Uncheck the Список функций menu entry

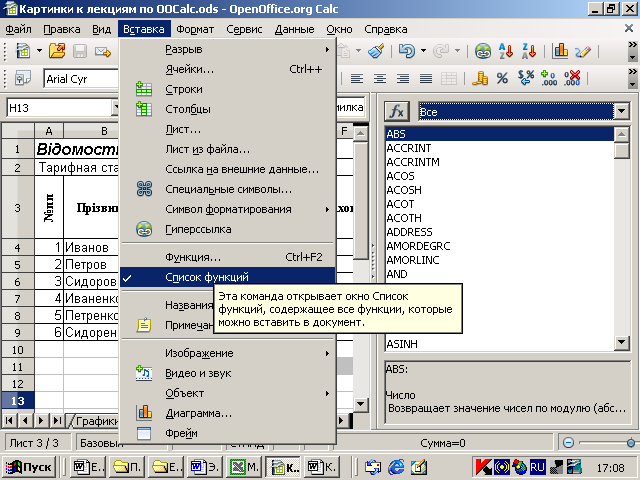coord(227,278)
